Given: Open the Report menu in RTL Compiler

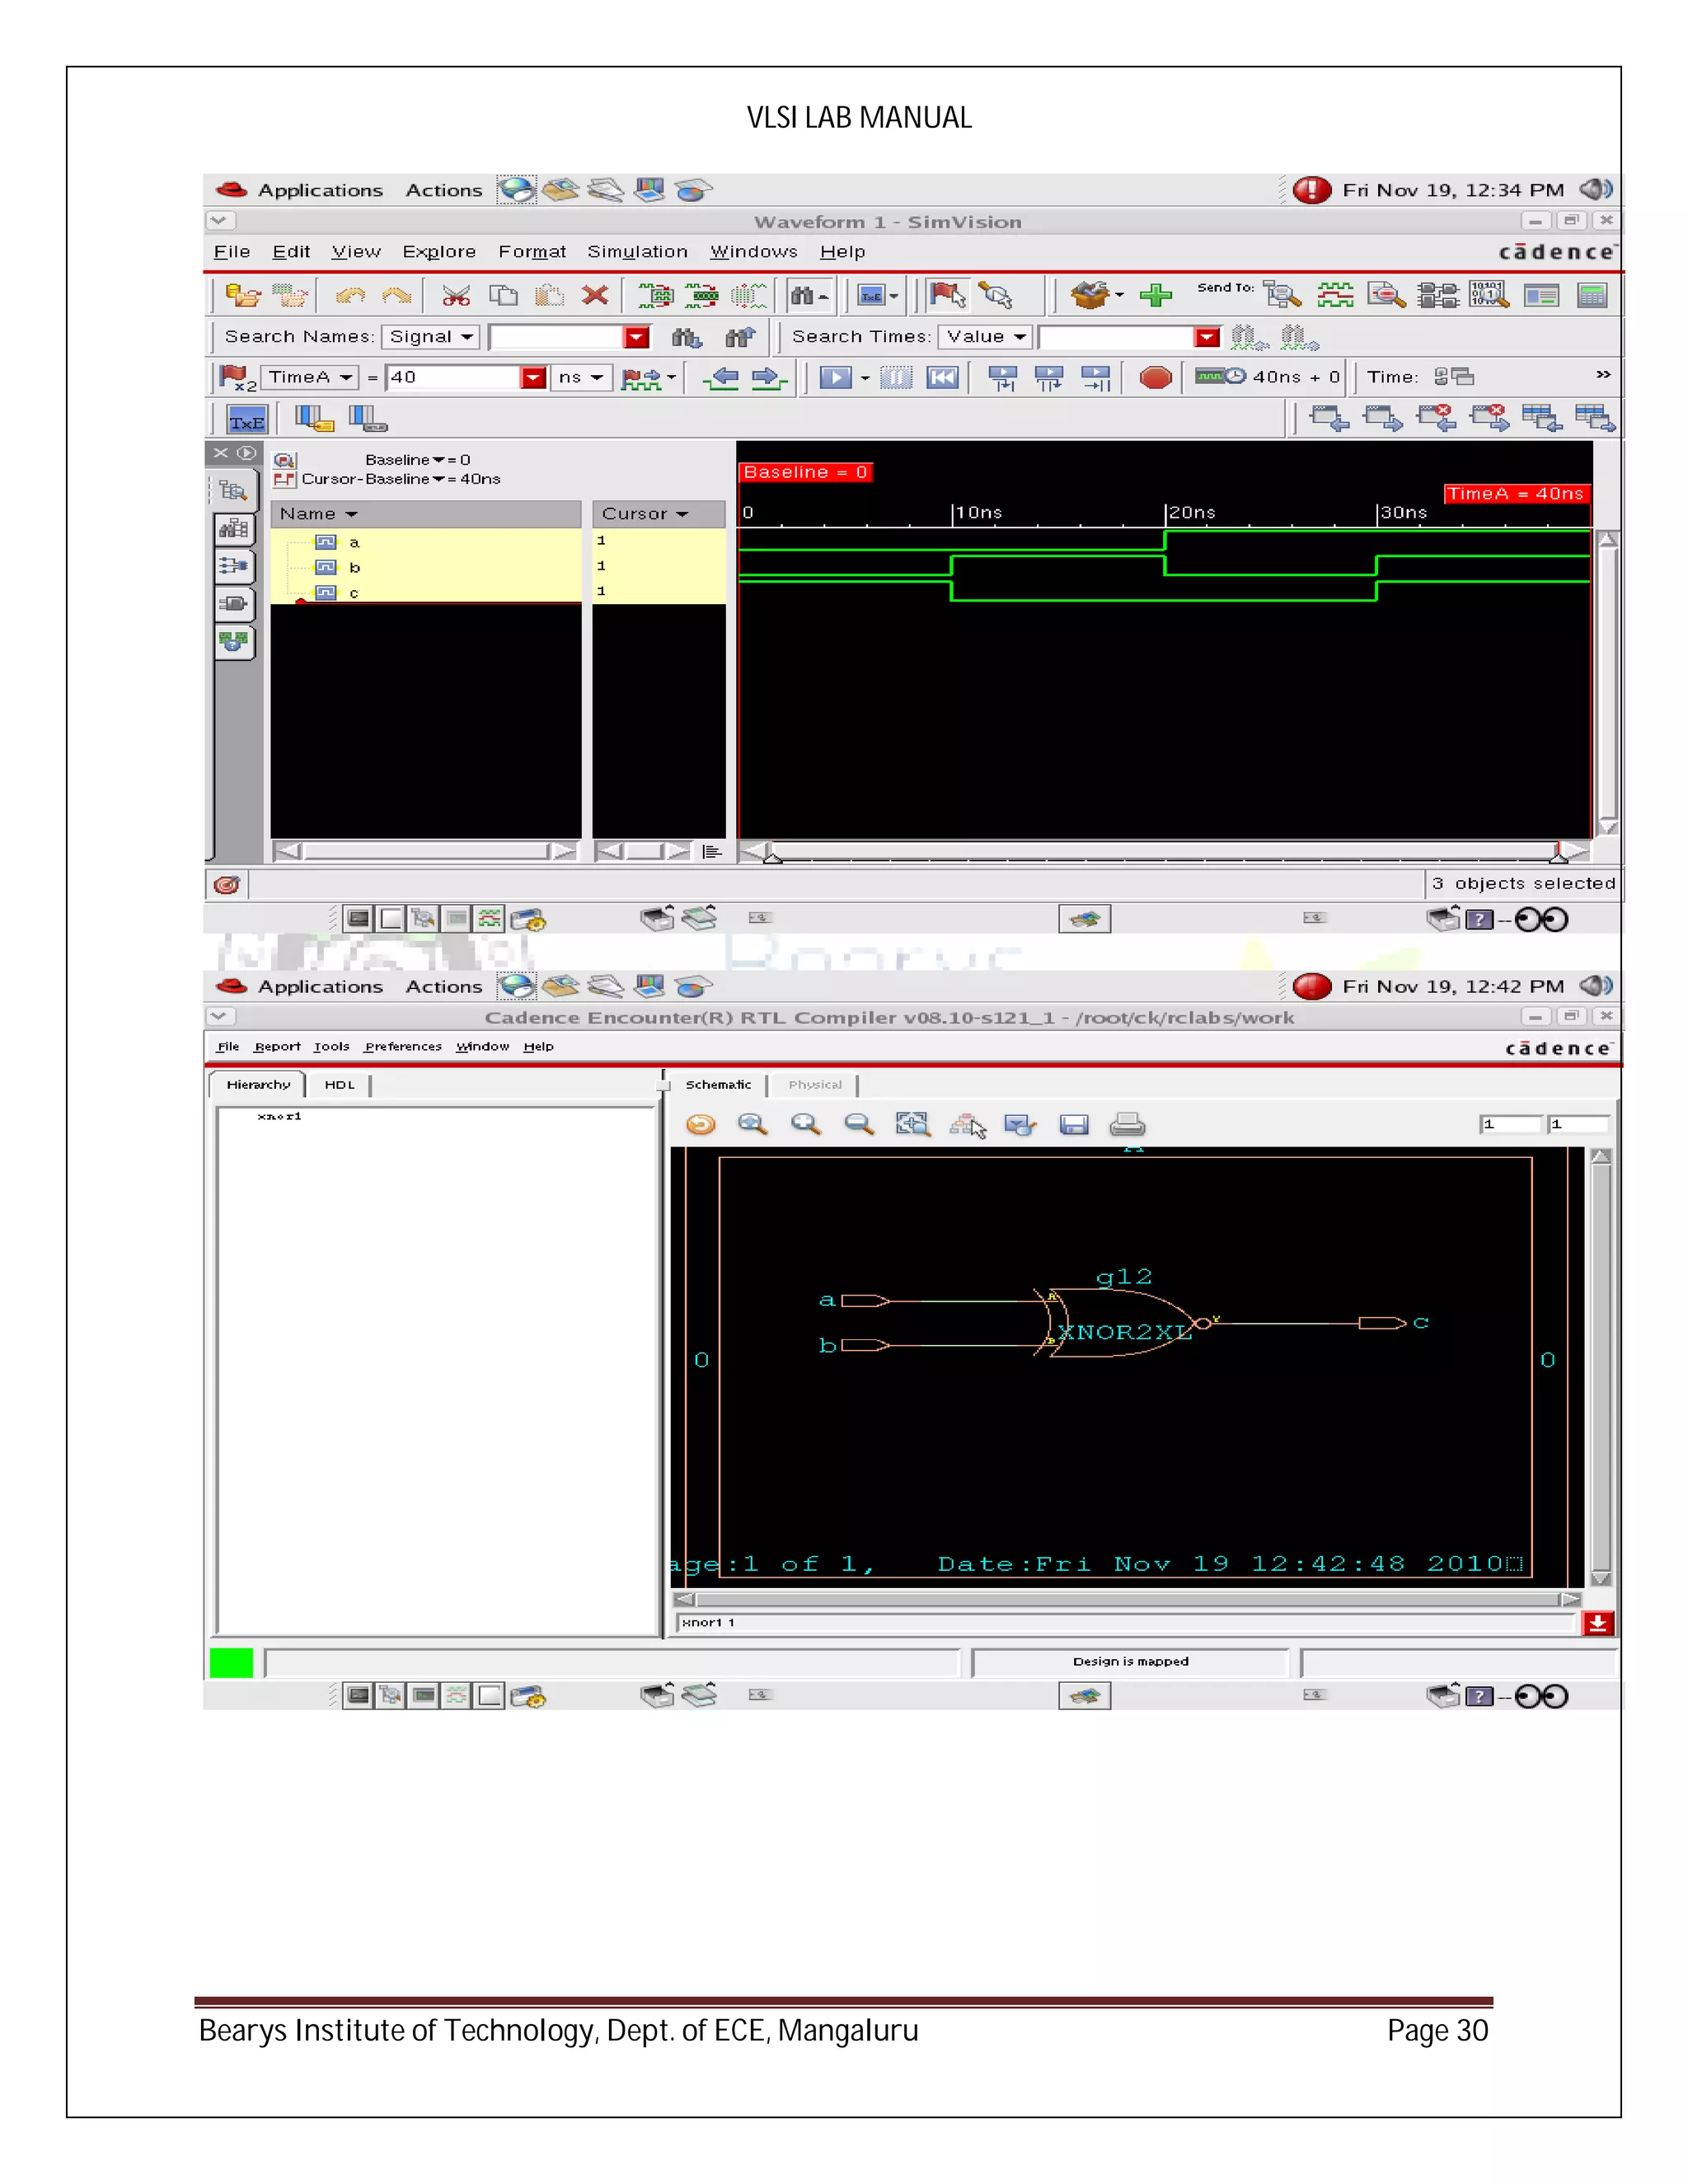Looking at the screenshot, I should click(276, 1047).
